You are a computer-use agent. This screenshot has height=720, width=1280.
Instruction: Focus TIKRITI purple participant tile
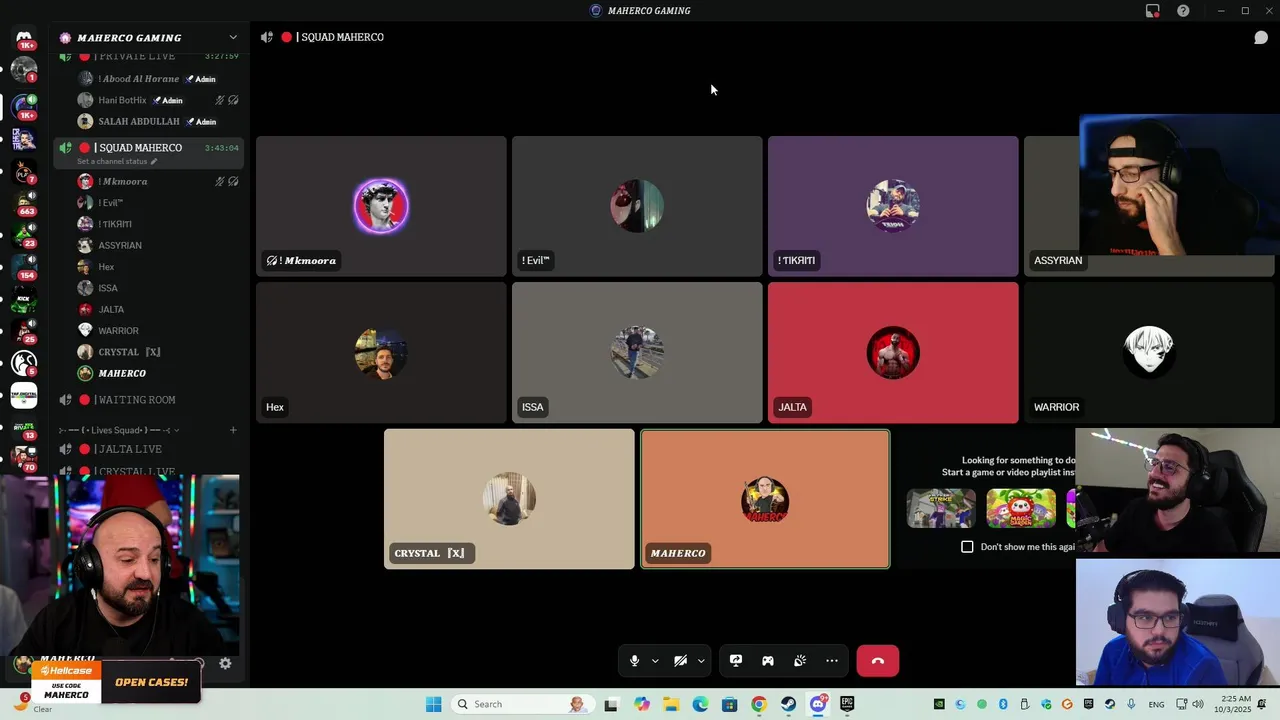[x=893, y=206]
